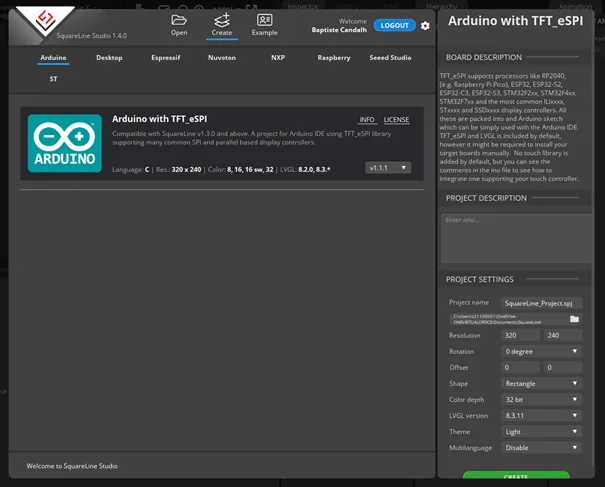Screen dimensions: 605x487
Task: Switch to the Raspberry tab
Action: coord(334,57)
